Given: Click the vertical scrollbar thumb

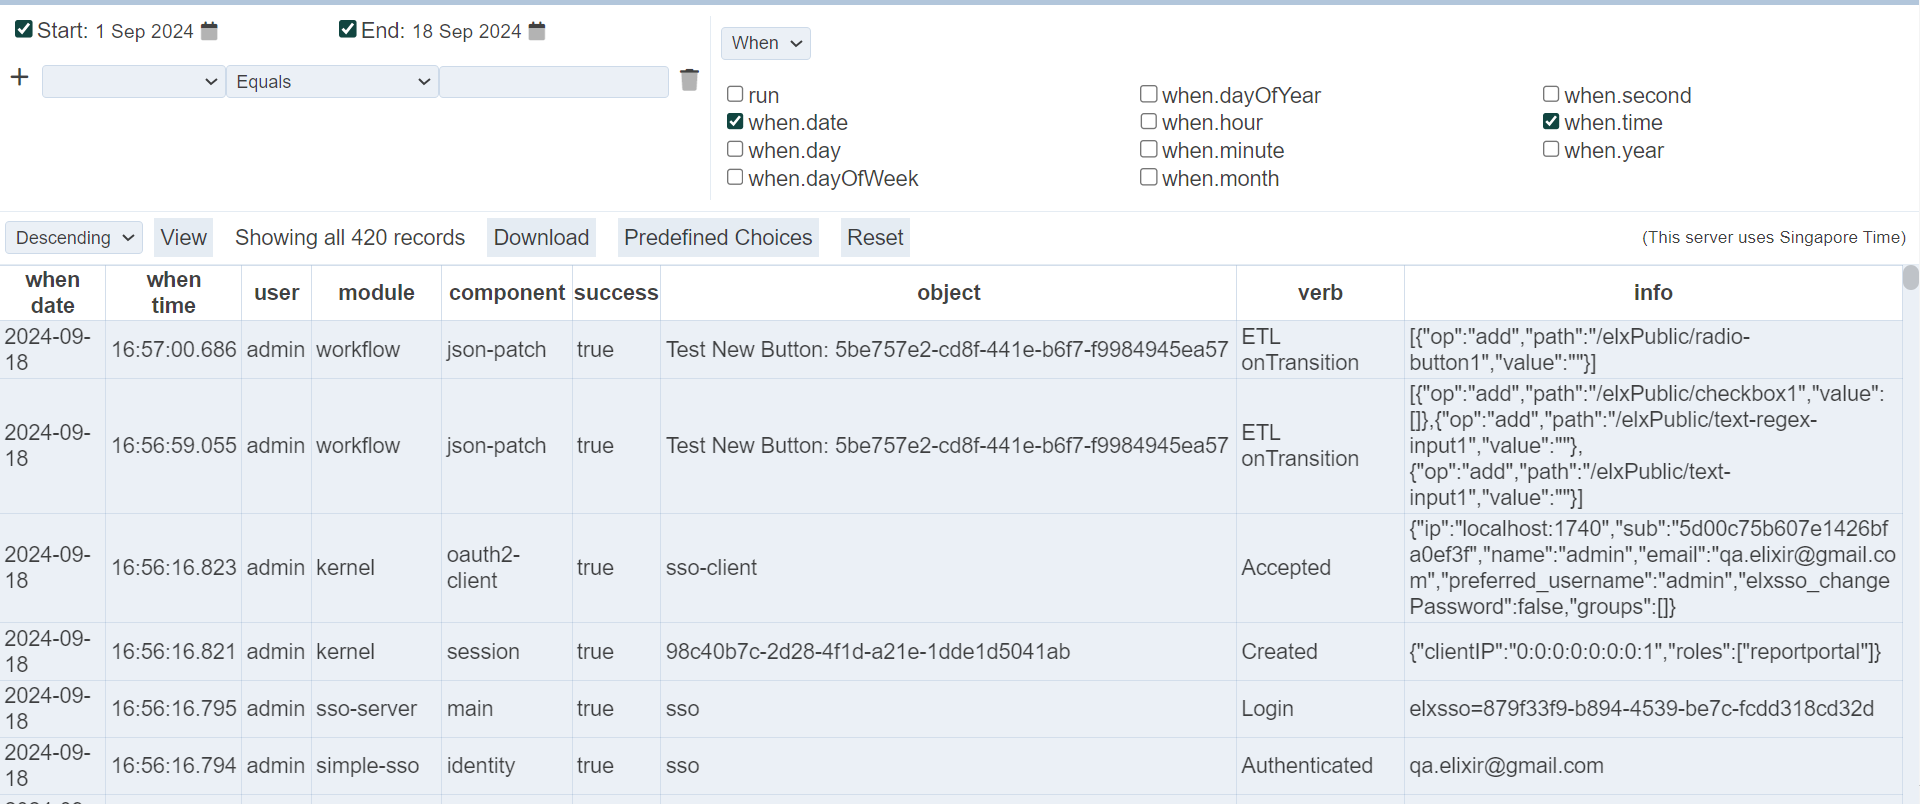Looking at the screenshot, I should point(1910,277).
